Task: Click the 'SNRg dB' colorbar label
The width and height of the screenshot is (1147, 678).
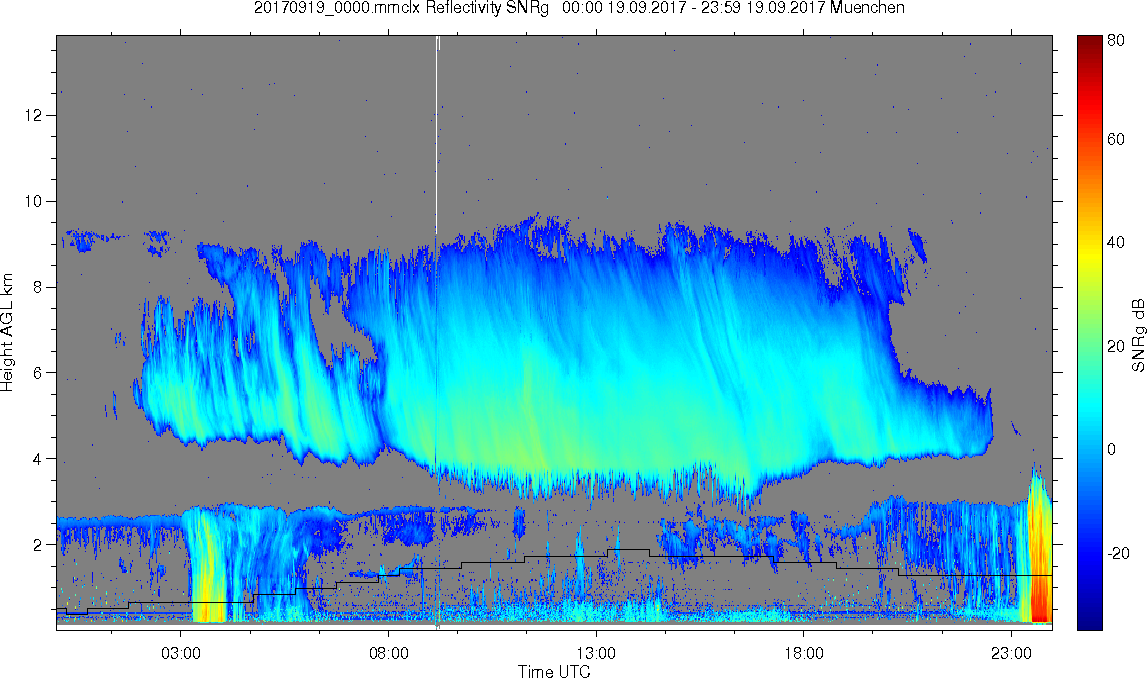Action: click(x=1137, y=334)
